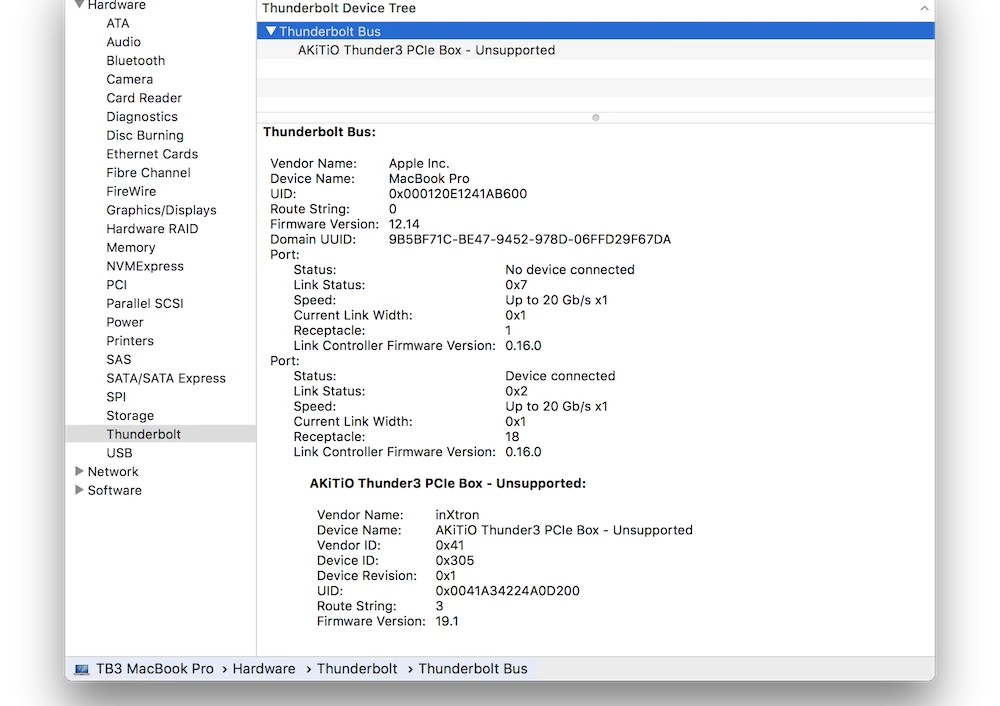Collapse the Thunderbolt Device Tree header chevron
This screenshot has width=1000, height=706.
pos(924,8)
